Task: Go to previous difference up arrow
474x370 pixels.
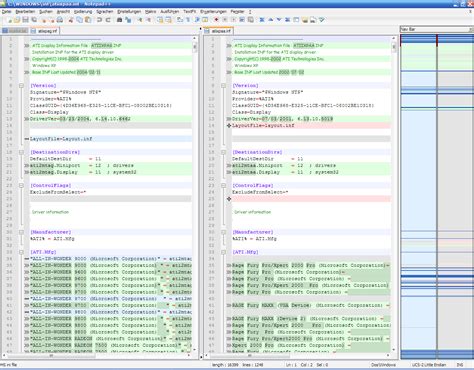Action: (271, 20)
